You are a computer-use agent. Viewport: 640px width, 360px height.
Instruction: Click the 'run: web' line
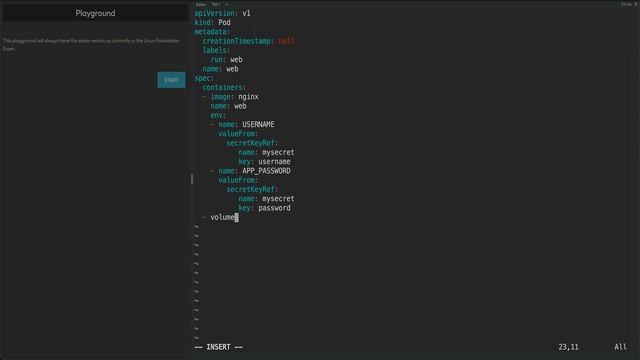pos(226,60)
